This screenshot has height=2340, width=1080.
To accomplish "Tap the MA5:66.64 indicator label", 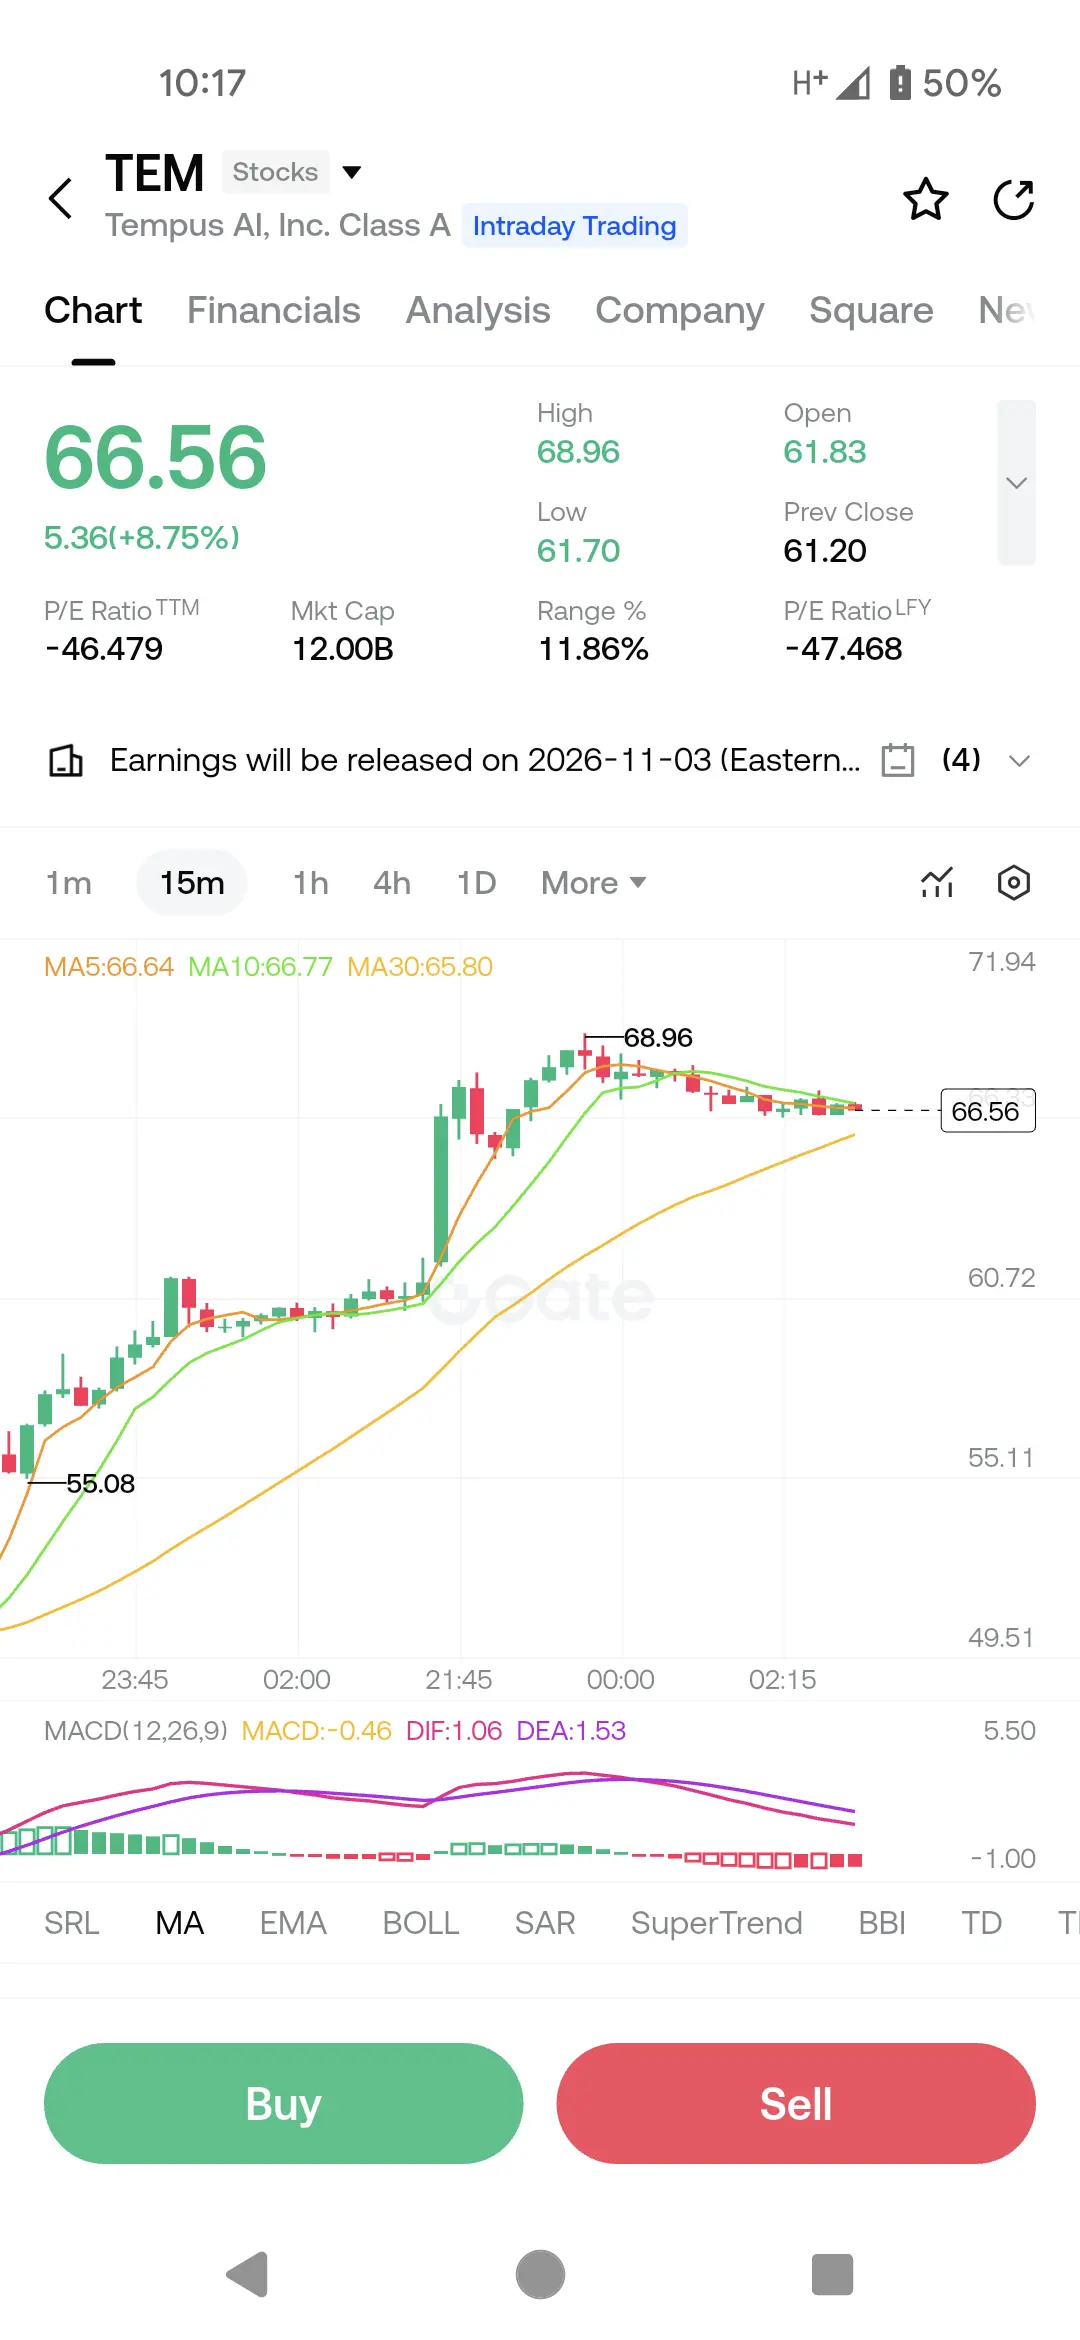I will pos(109,967).
